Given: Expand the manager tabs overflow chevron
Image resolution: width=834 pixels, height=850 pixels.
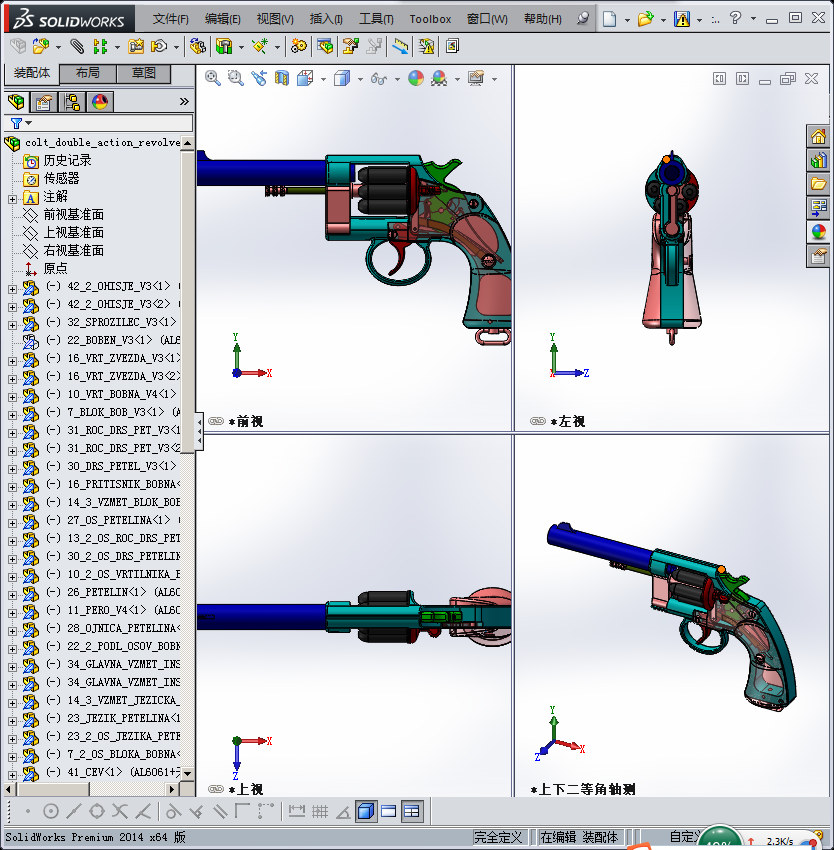Looking at the screenshot, I should [184, 101].
